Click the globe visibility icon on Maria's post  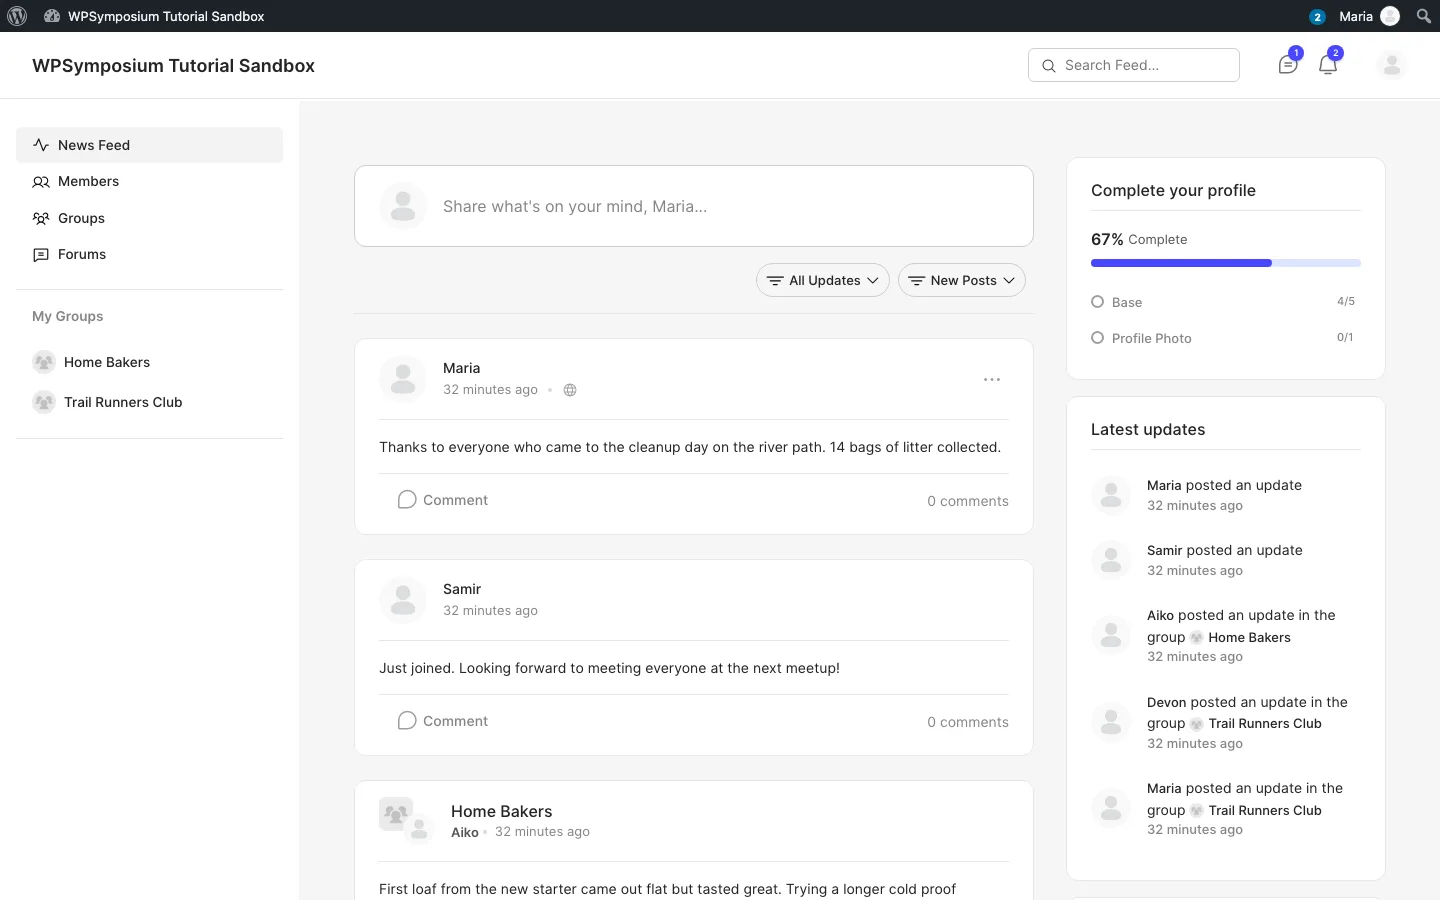click(x=570, y=390)
